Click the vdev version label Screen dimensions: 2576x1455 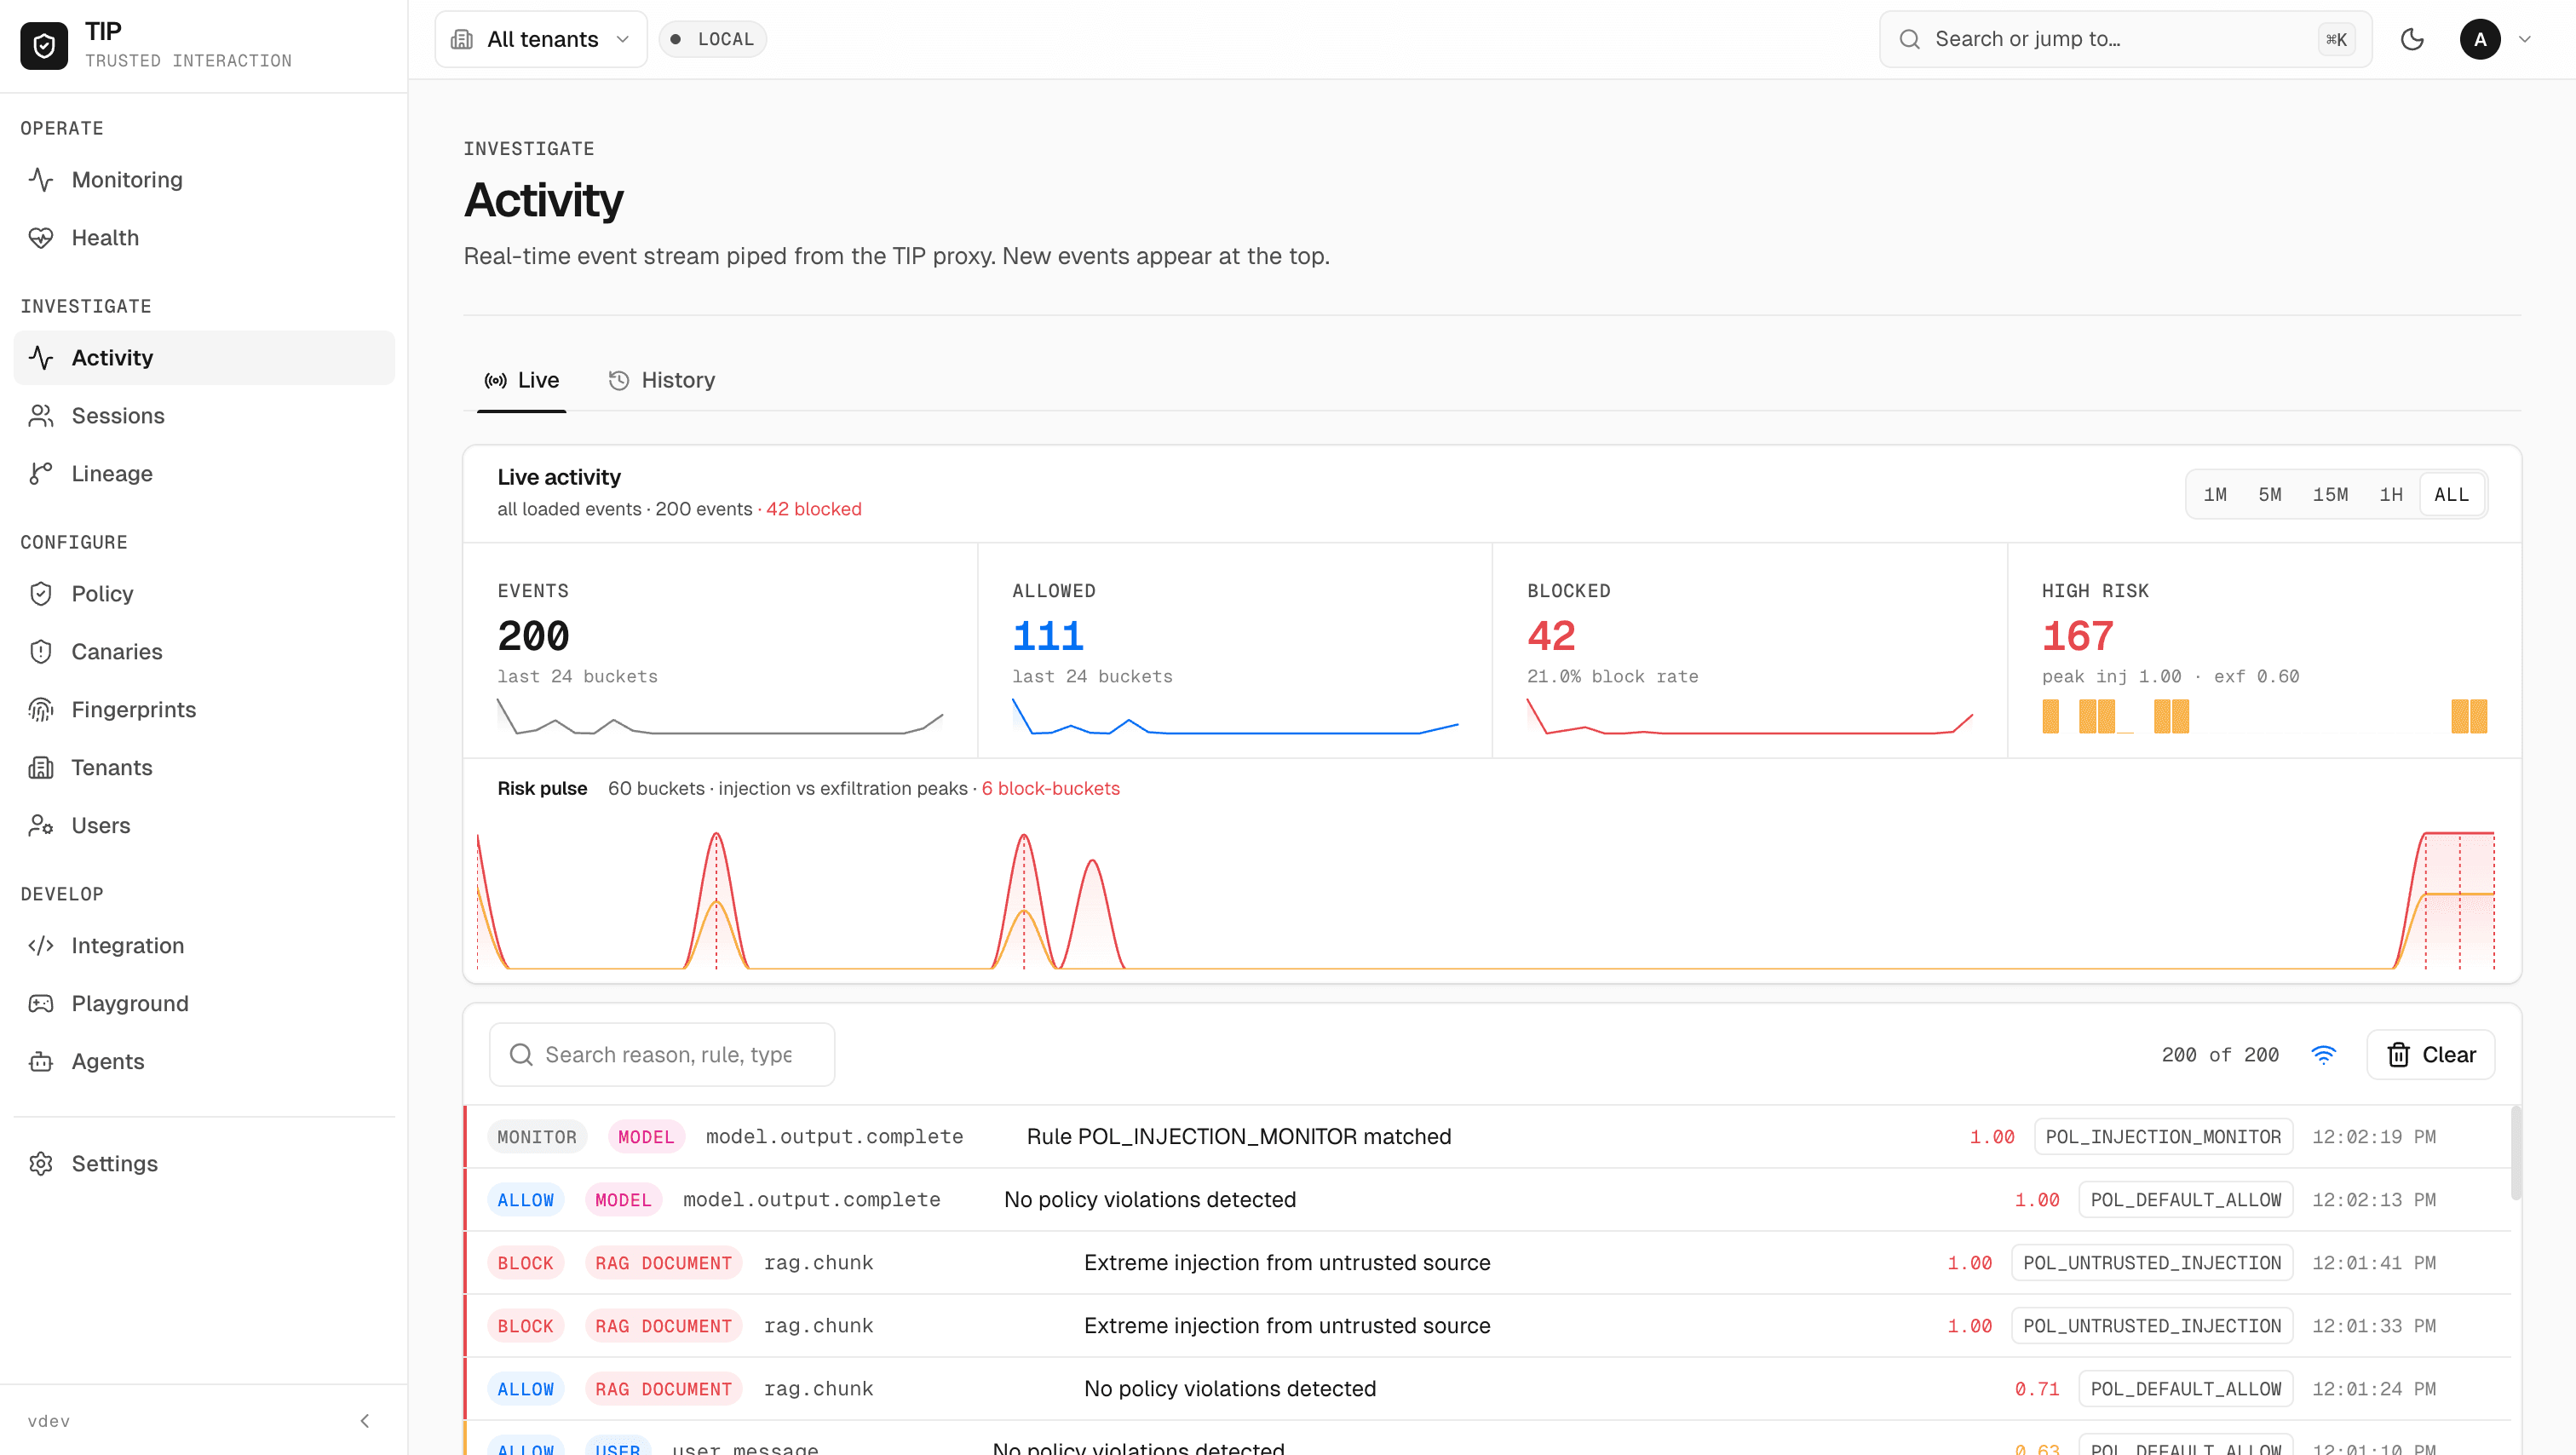point(48,1421)
